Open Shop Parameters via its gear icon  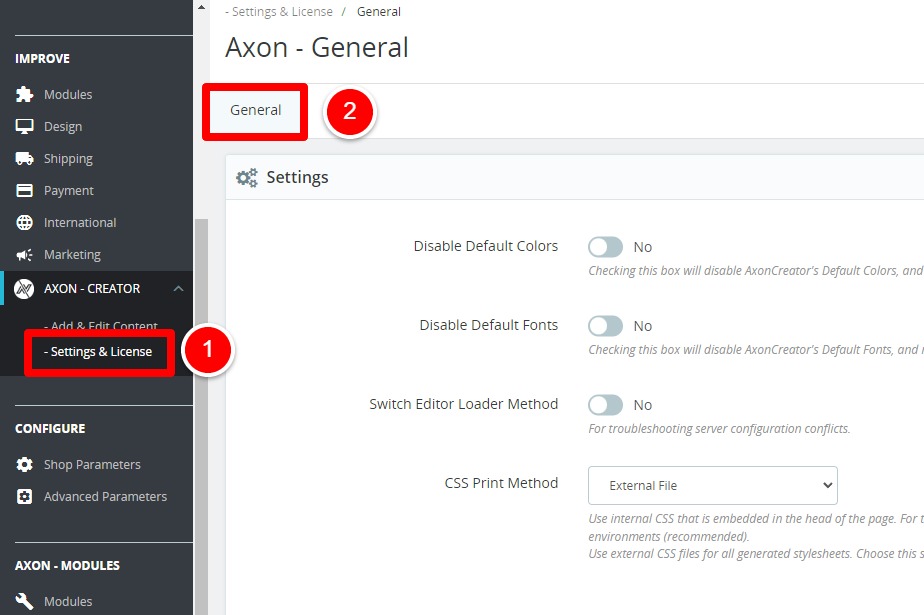pyautogui.click(x=25, y=464)
